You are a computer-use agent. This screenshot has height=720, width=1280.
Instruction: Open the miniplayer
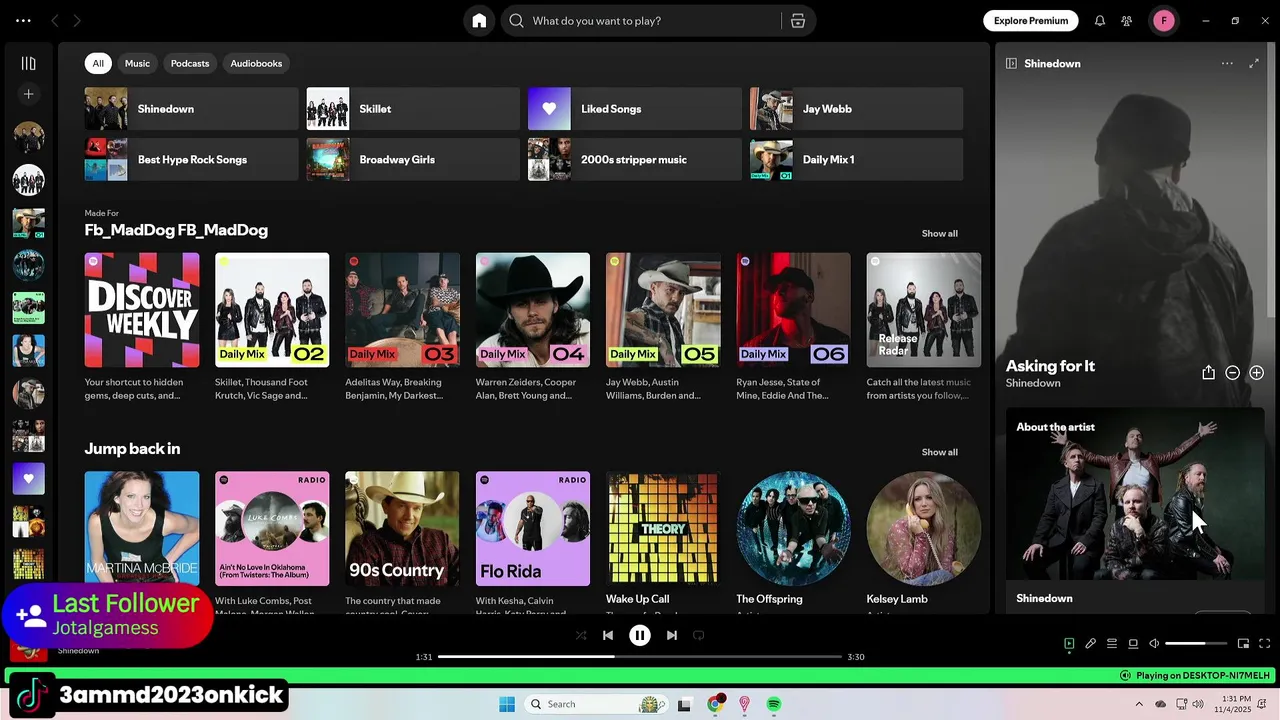point(1243,644)
